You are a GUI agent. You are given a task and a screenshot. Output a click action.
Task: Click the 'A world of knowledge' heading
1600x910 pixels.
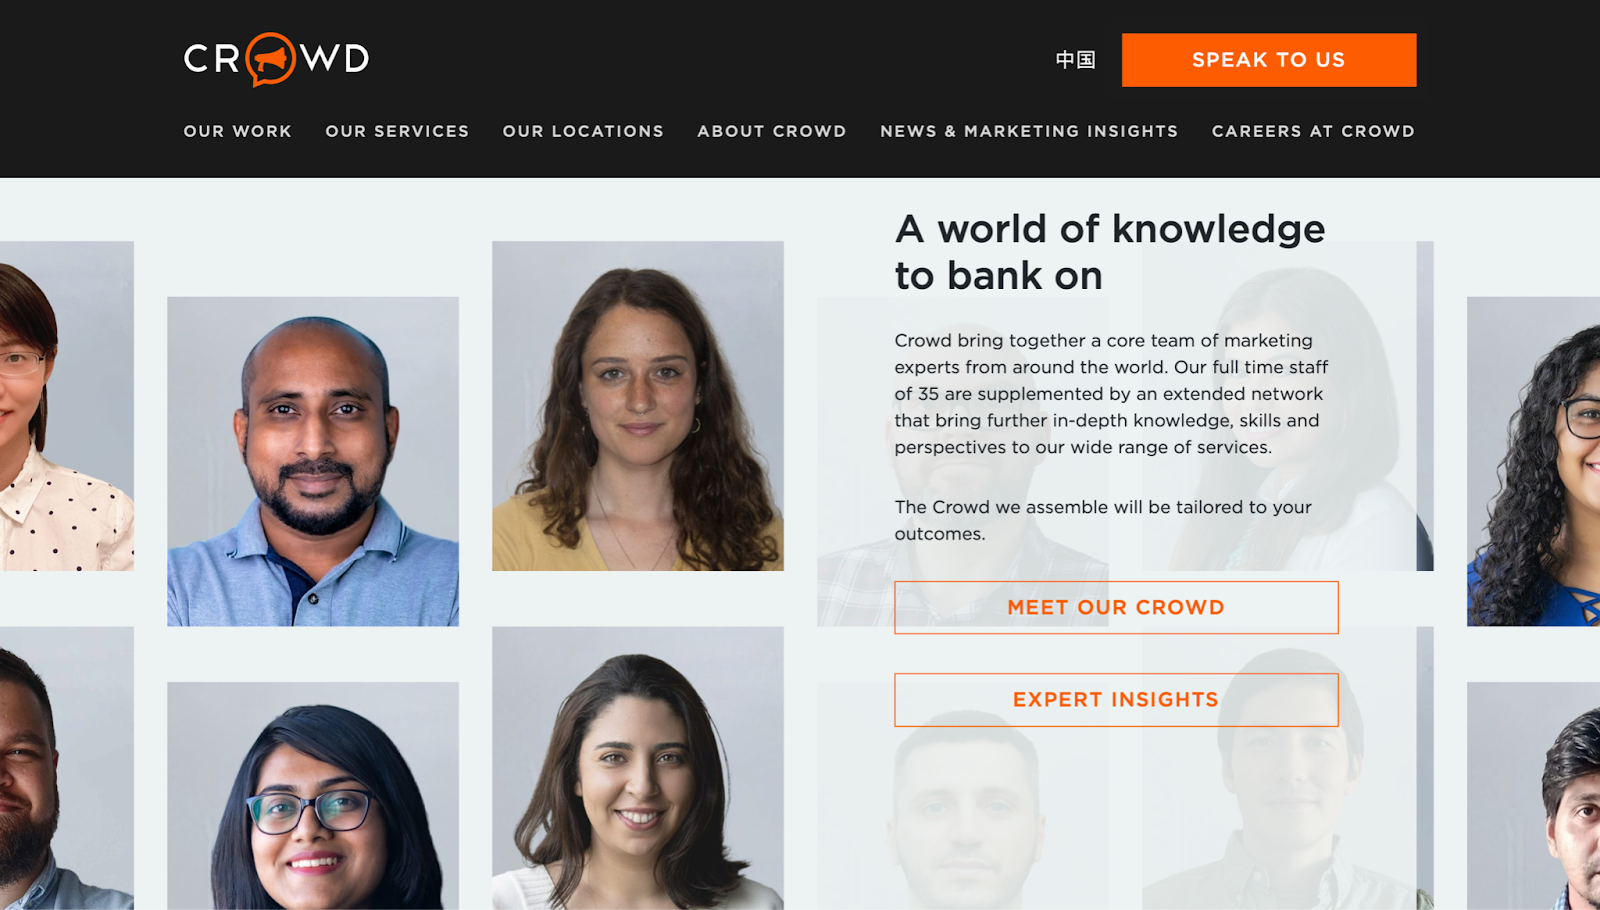coord(1110,252)
